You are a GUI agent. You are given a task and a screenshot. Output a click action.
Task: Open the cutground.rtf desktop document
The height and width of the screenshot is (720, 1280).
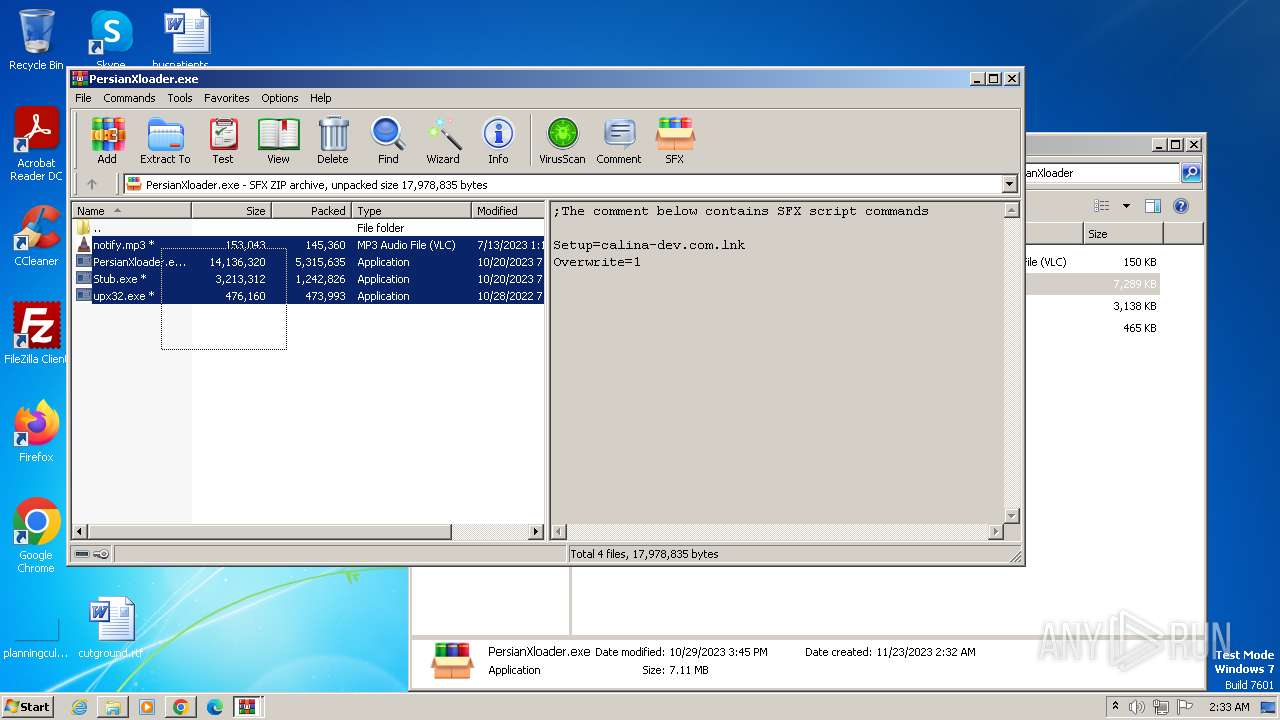pos(111,627)
